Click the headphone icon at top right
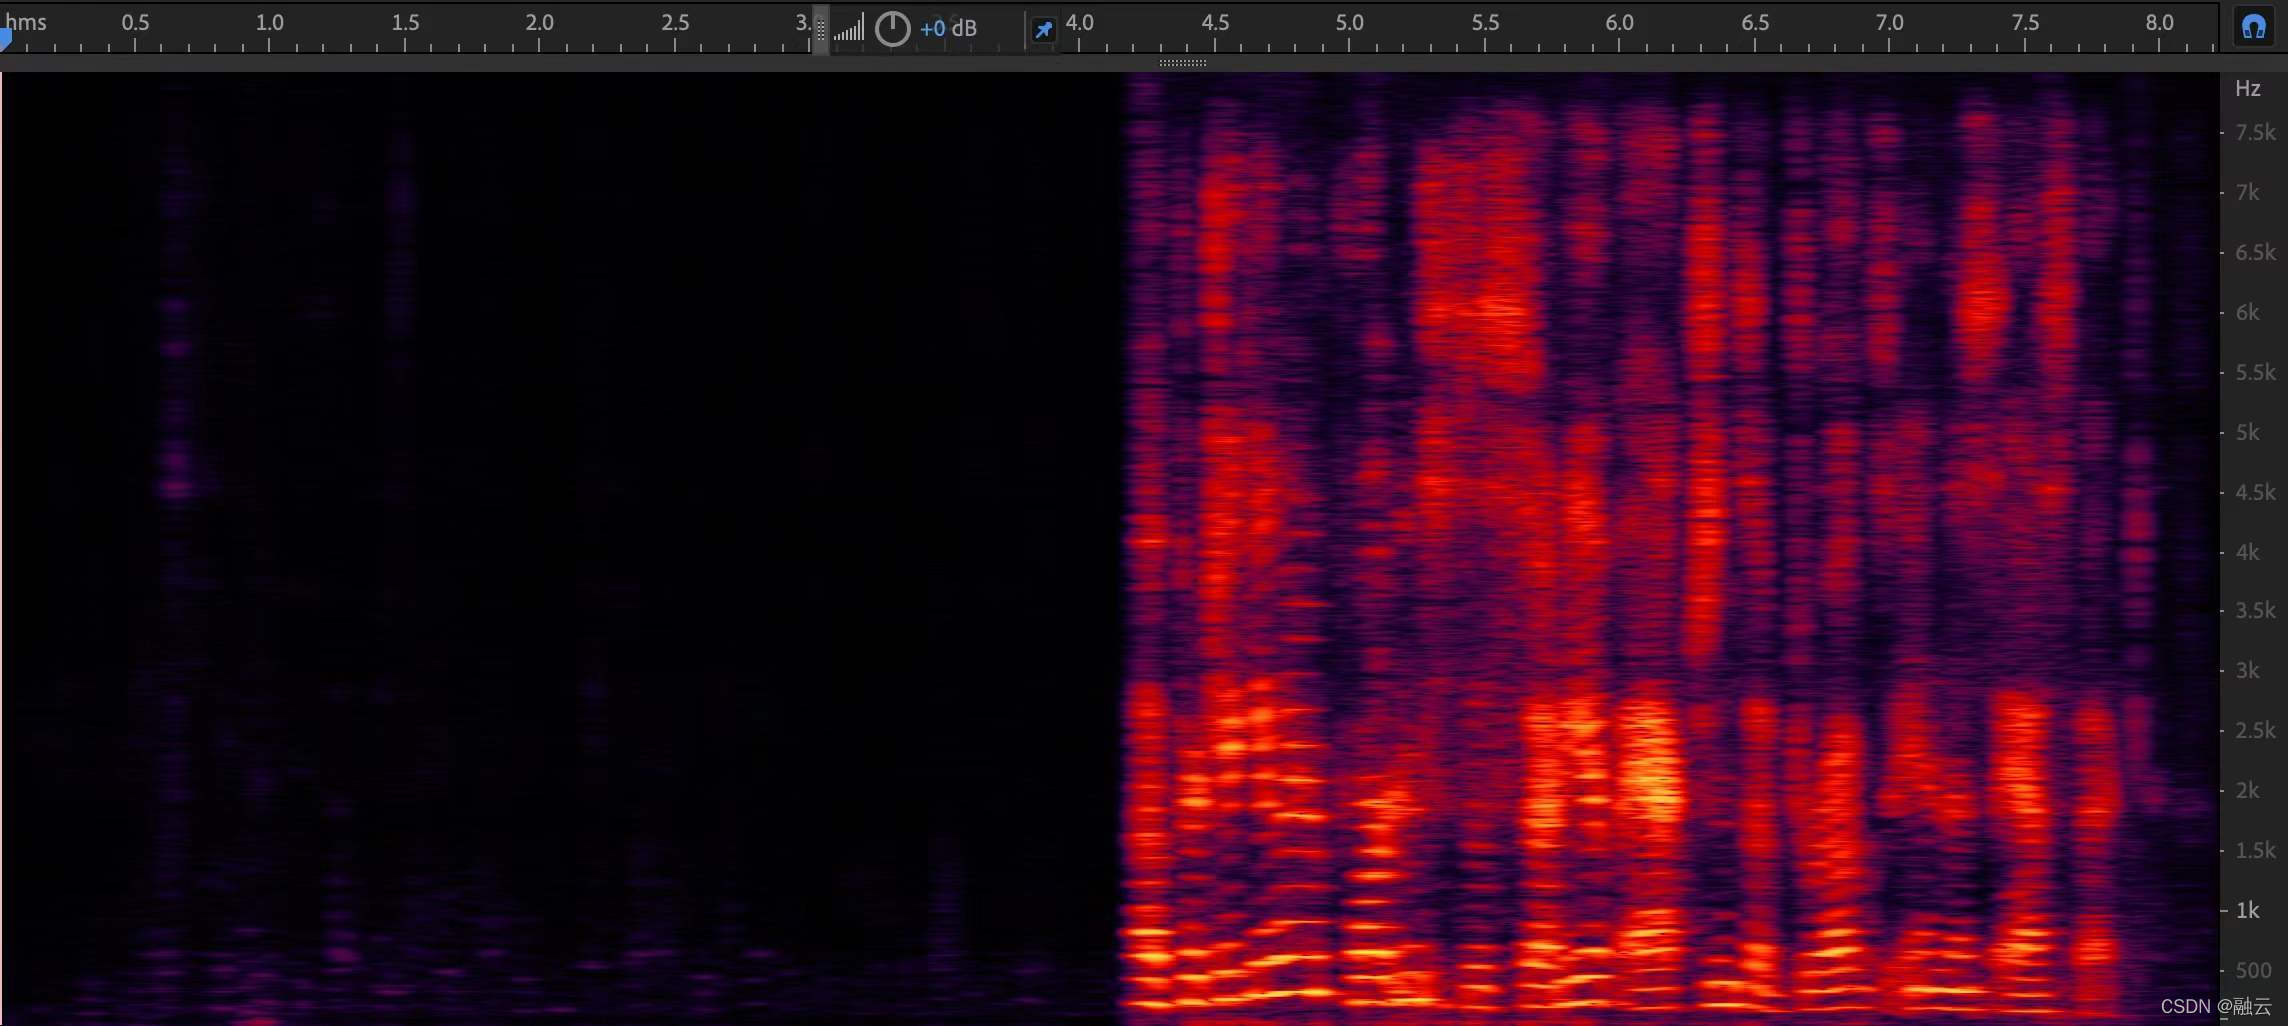 coord(2254,27)
